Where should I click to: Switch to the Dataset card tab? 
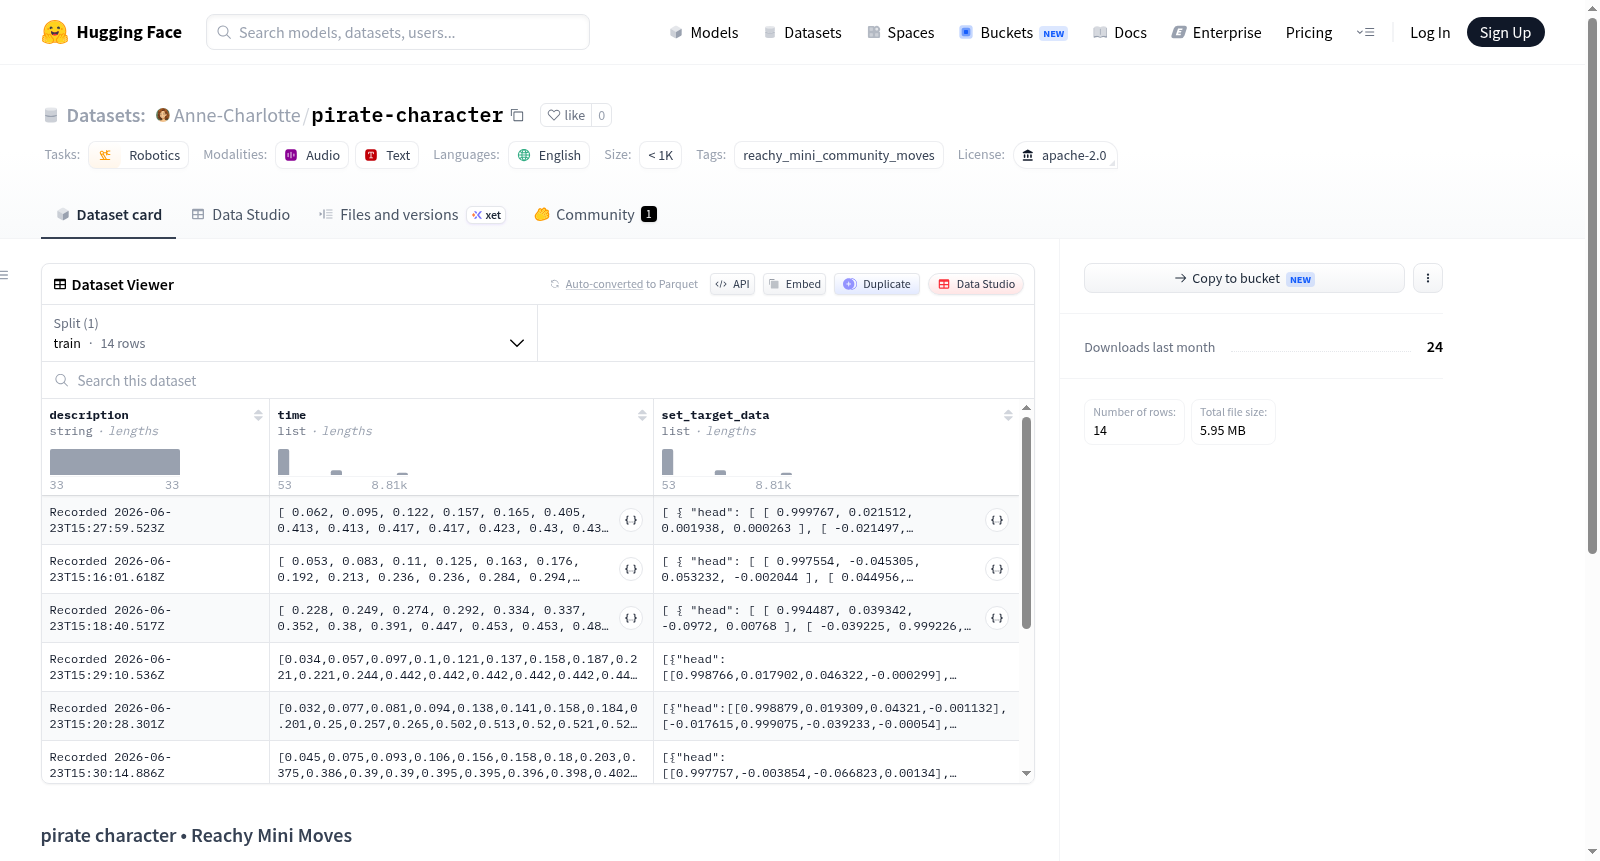pyautogui.click(x=109, y=215)
